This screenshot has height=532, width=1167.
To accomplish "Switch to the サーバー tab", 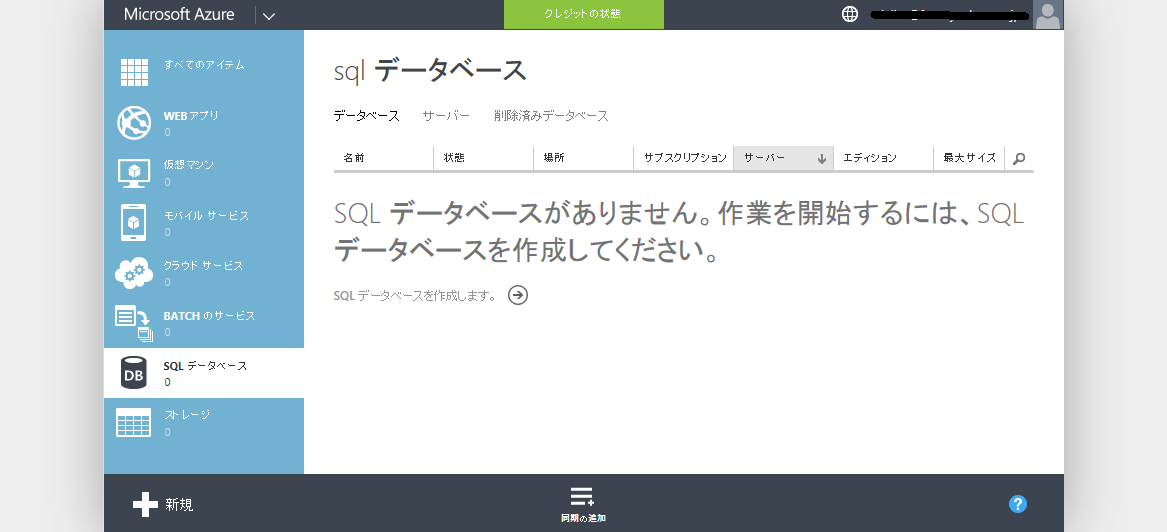I will (446, 116).
